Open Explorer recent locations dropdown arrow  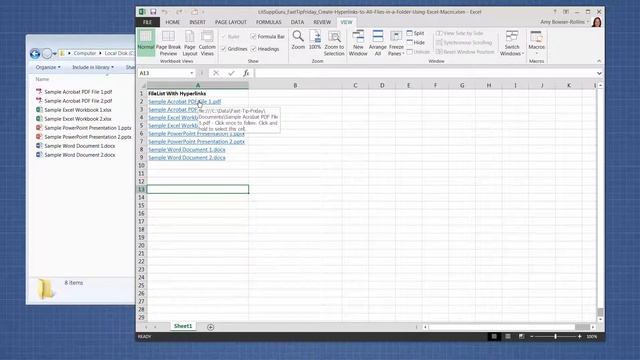(x=55, y=53)
